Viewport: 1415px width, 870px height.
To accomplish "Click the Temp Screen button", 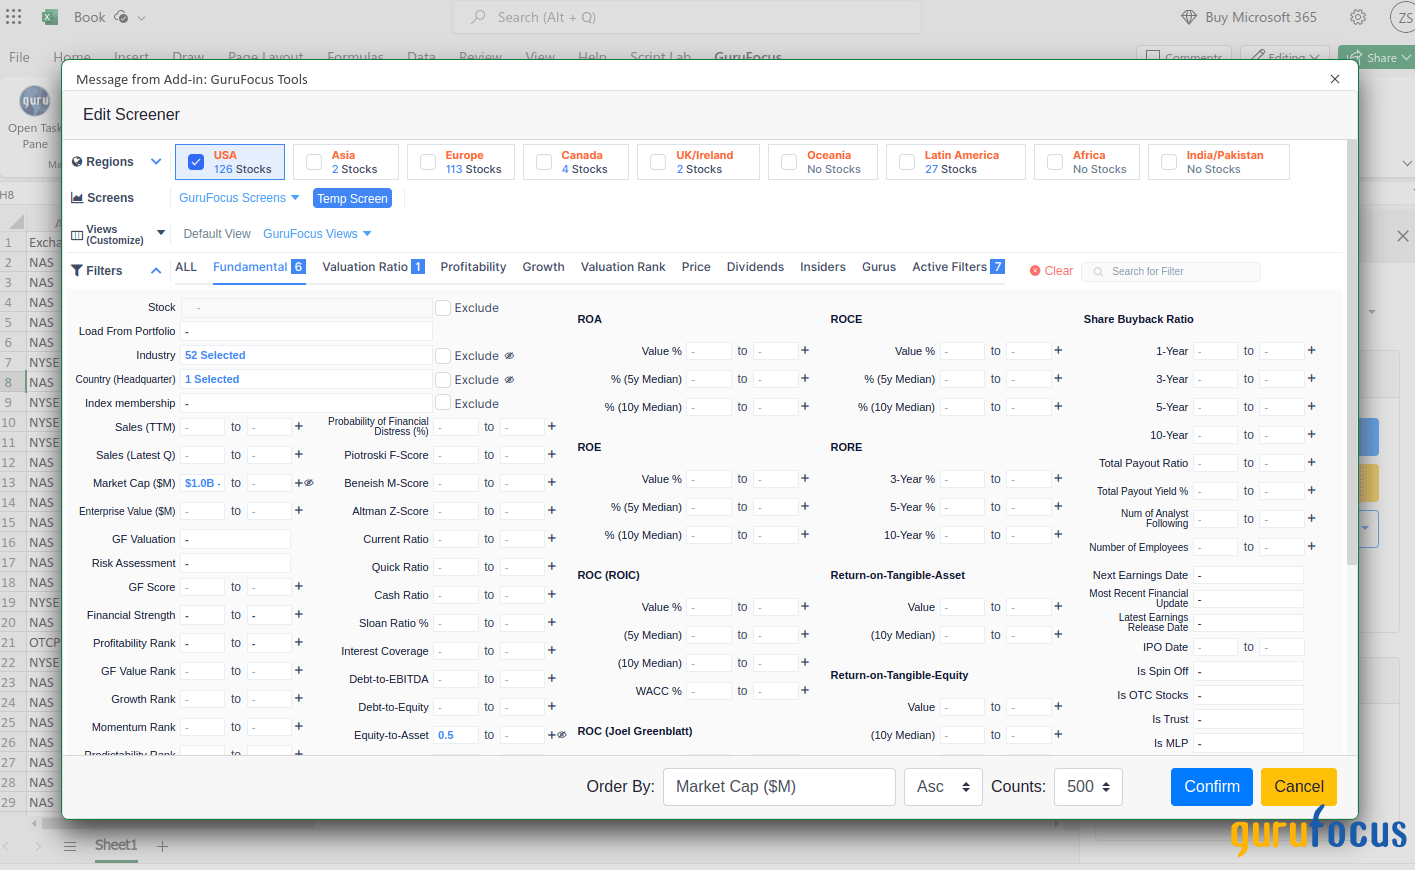I will click(x=352, y=198).
